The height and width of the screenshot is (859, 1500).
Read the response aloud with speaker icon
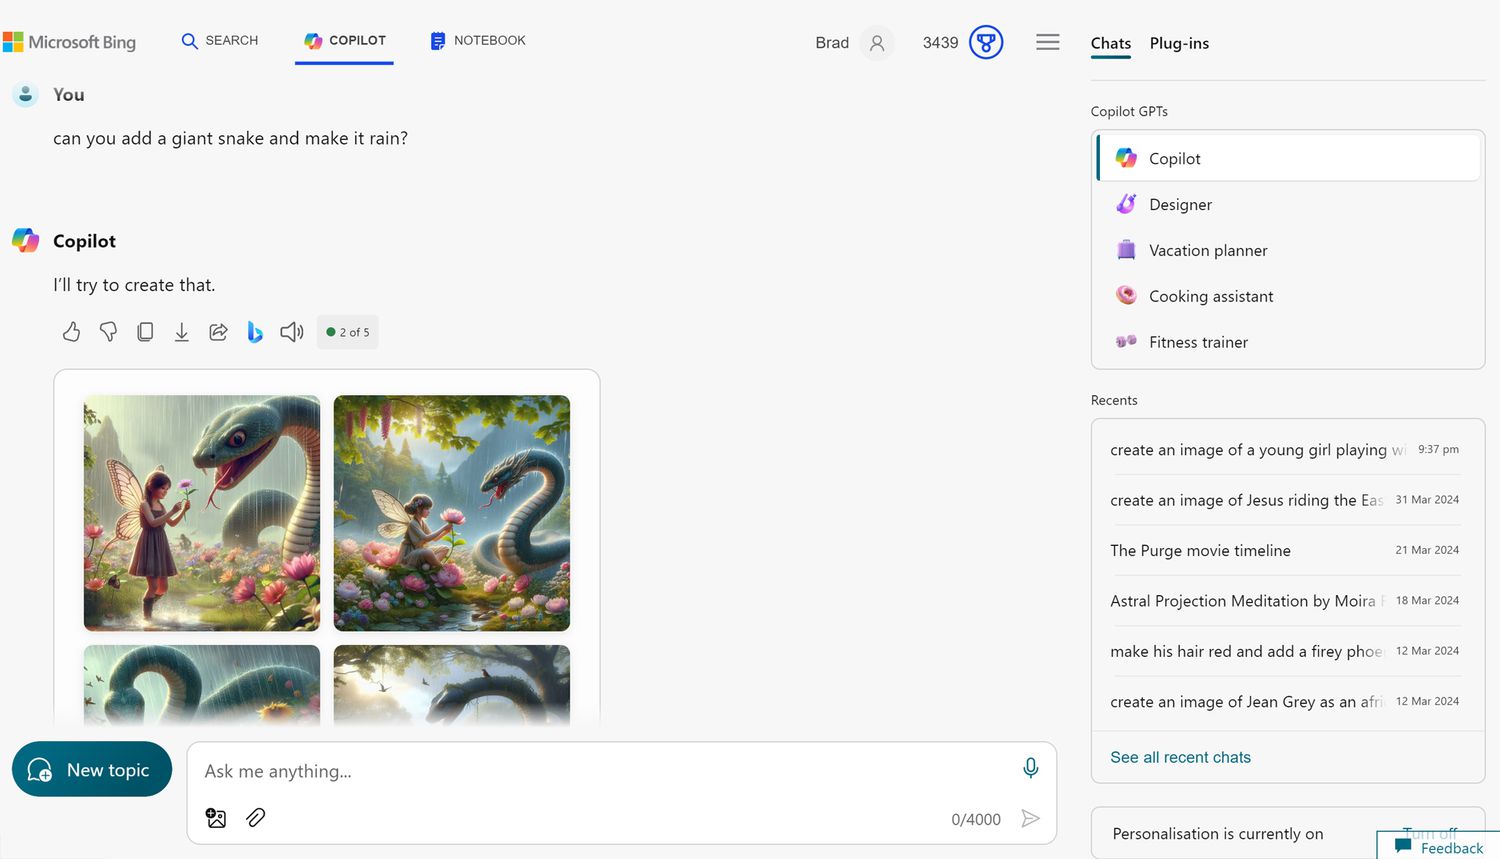click(x=291, y=332)
